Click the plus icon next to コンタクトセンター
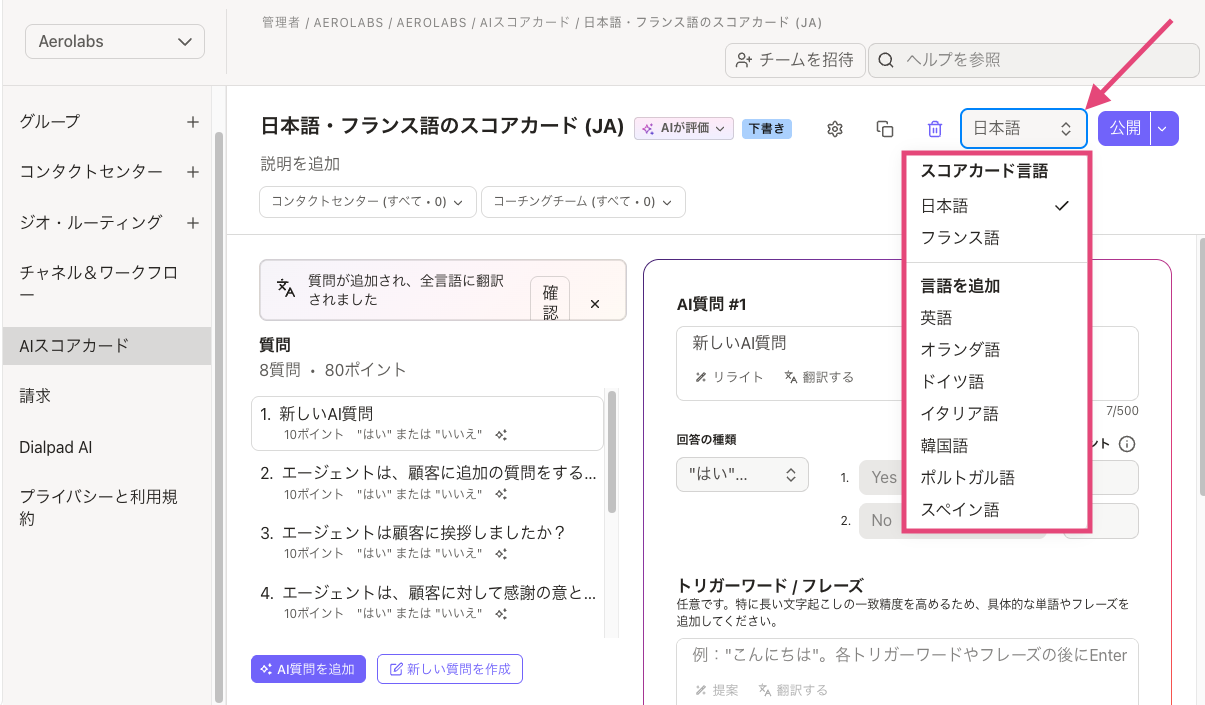1205x705 pixels. click(x=193, y=172)
